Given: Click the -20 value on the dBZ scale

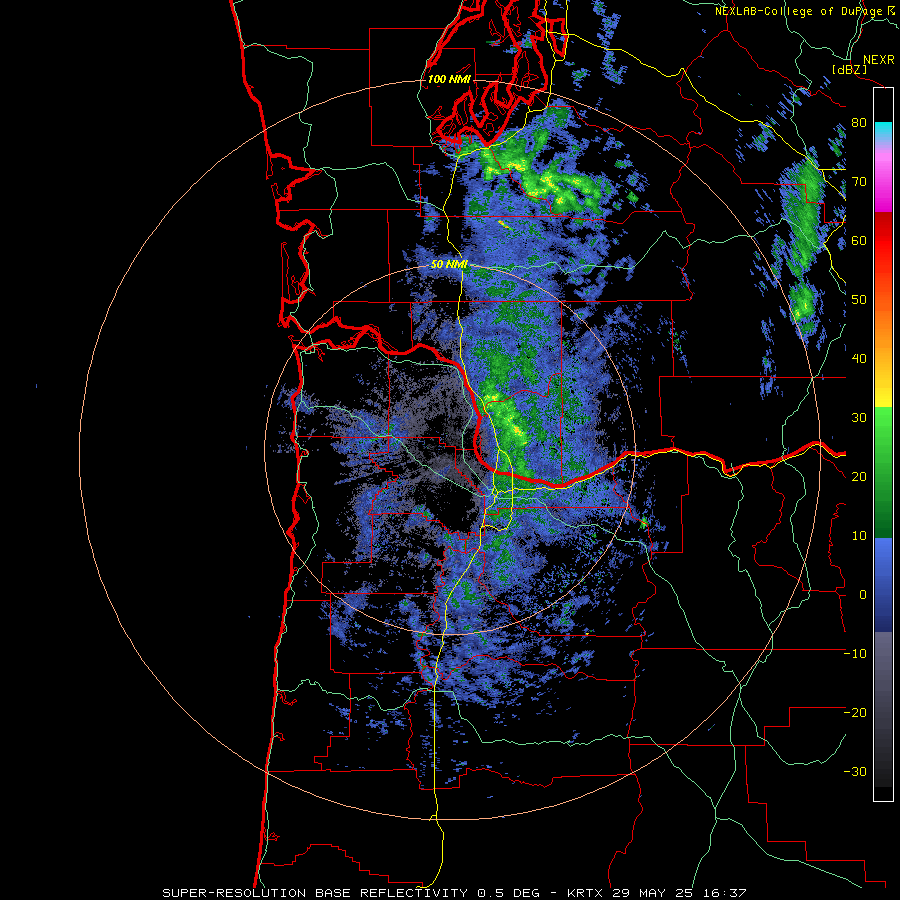Looking at the screenshot, I should pyautogui.click(x=855, y=712).
